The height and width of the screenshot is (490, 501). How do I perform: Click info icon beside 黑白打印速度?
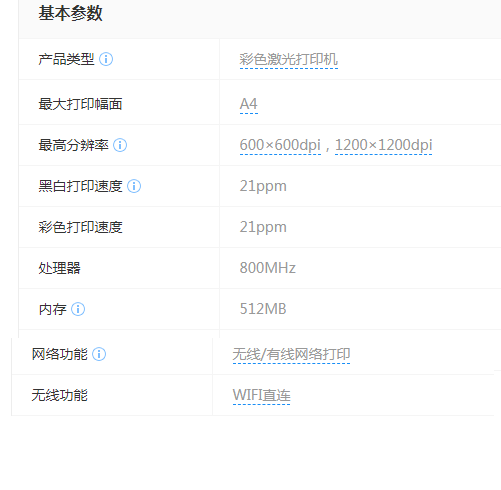tap(134, 186)
